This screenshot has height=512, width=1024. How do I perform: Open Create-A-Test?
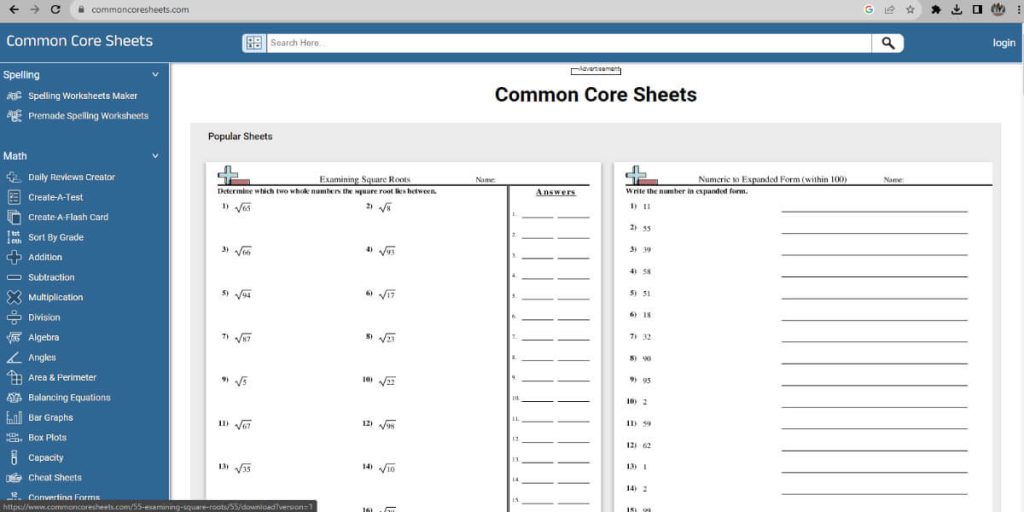(56, 197)
